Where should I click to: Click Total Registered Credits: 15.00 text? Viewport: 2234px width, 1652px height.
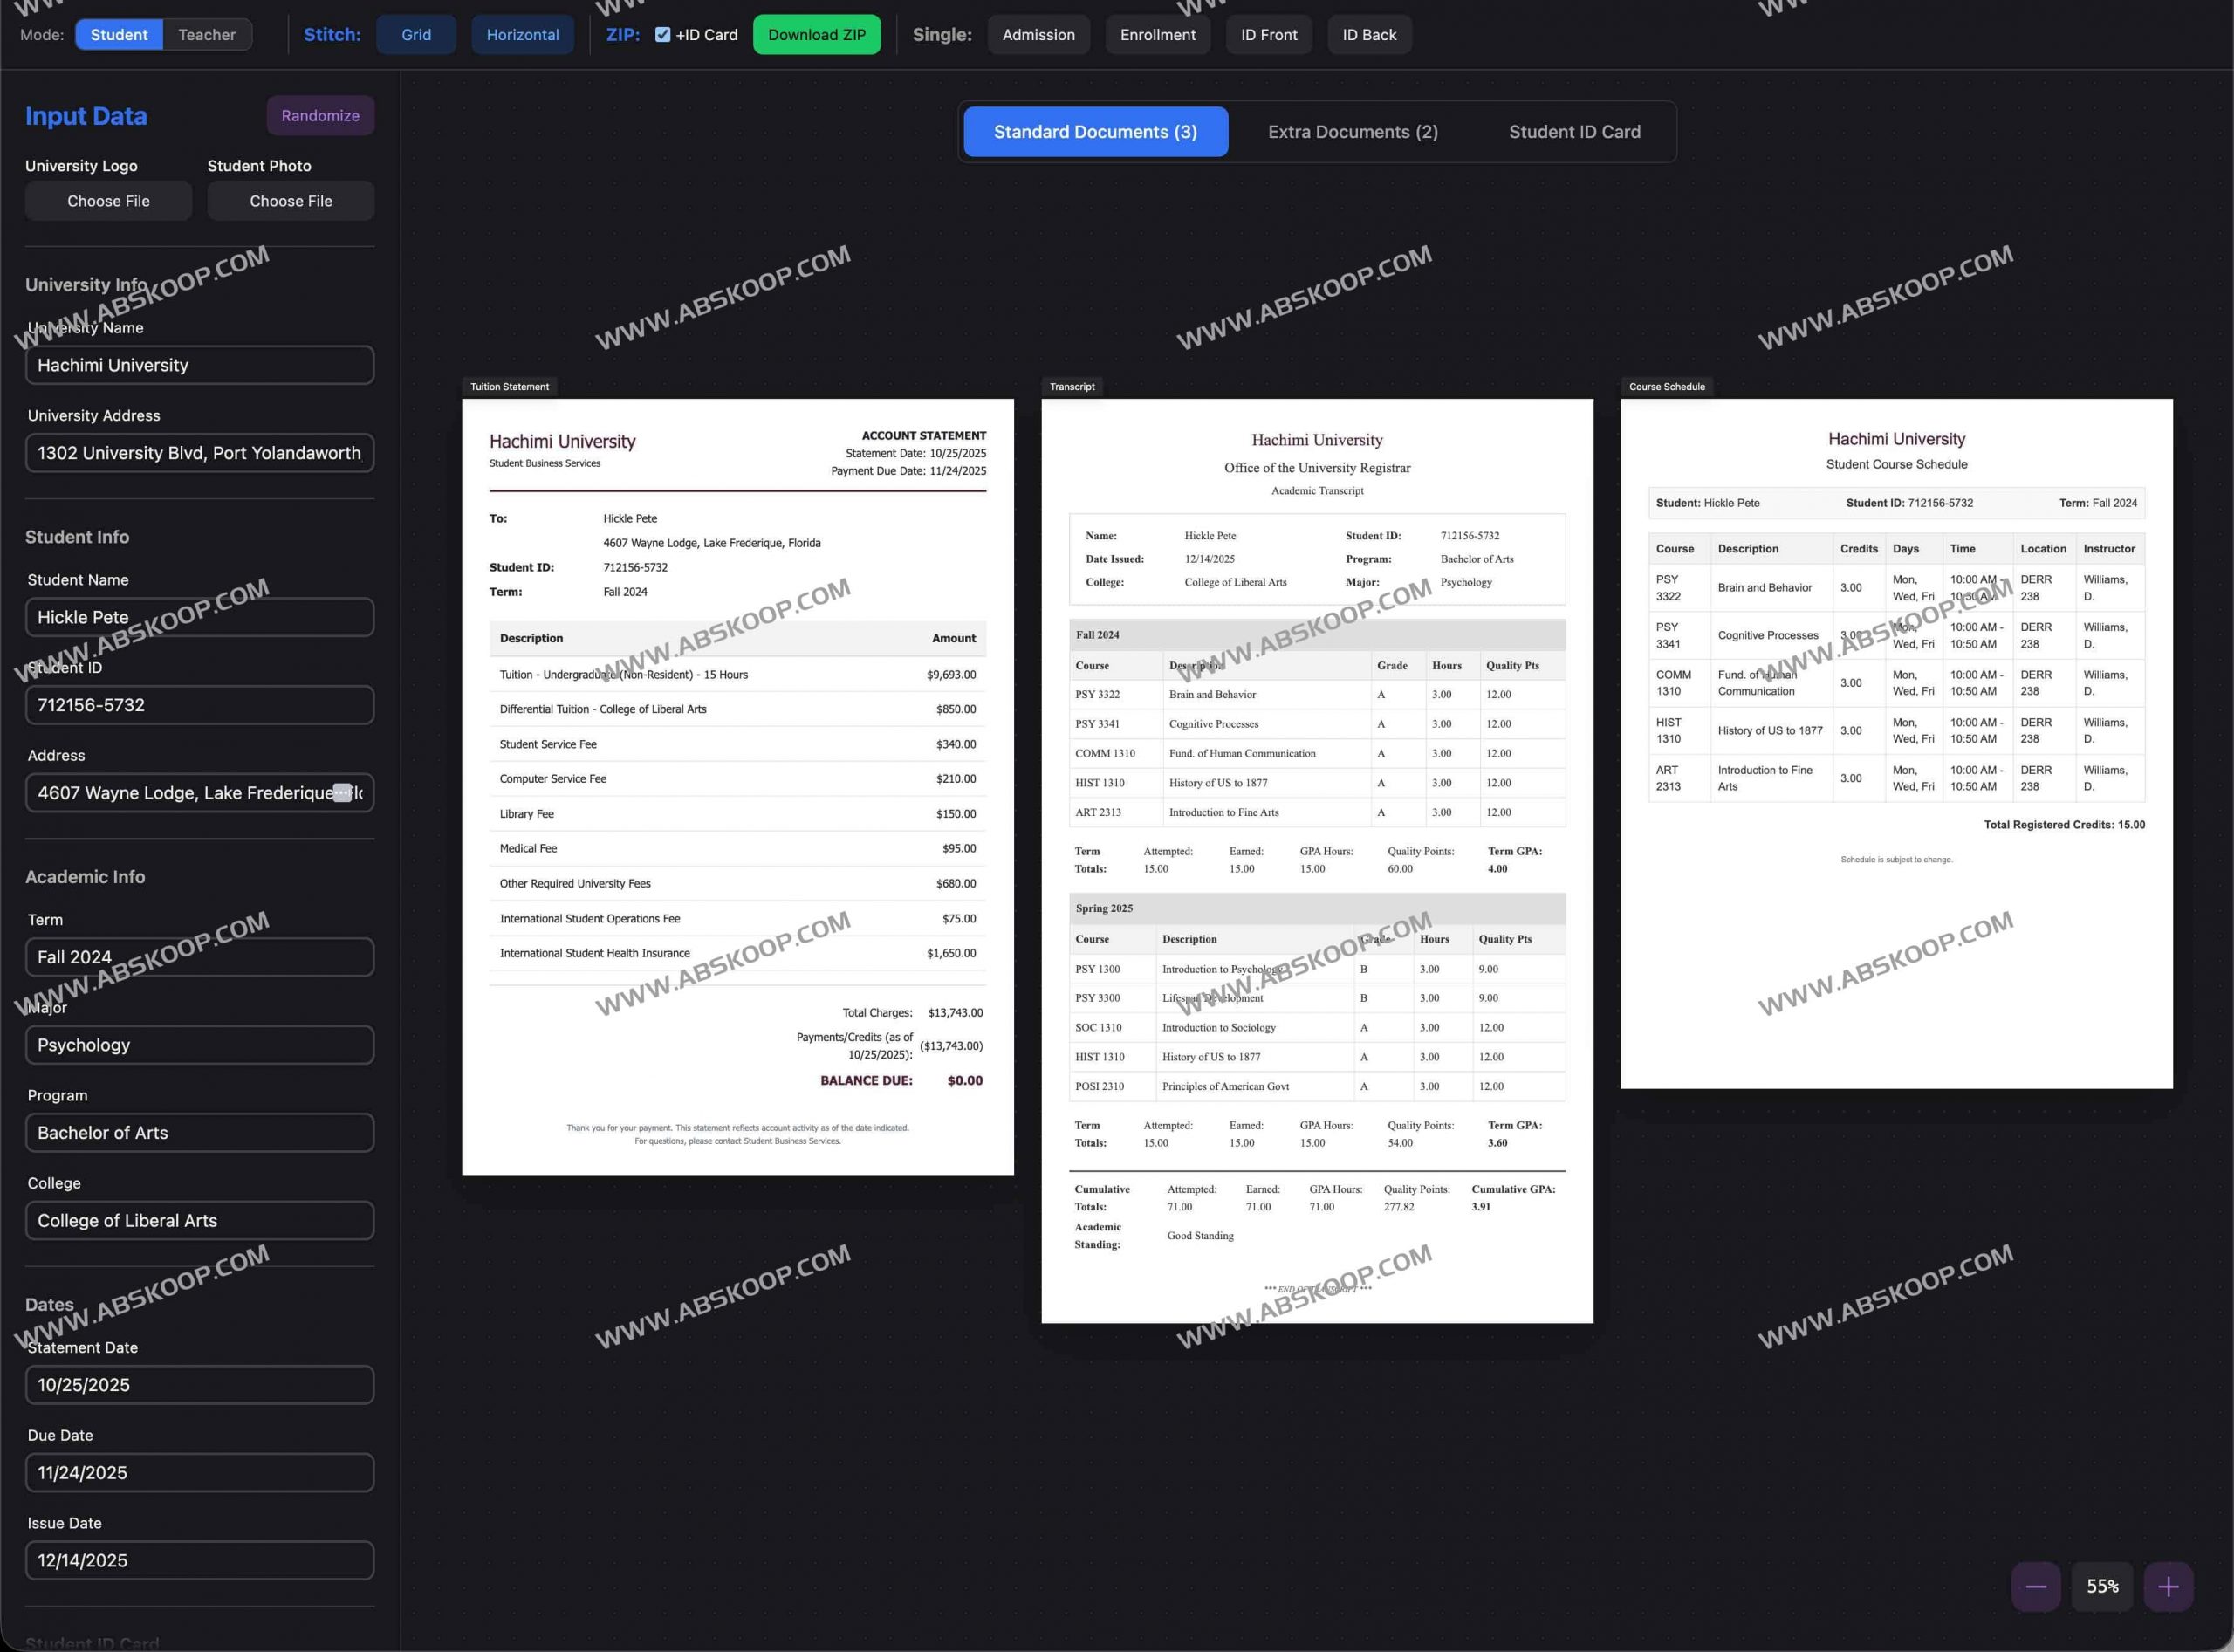(2064, 825)
